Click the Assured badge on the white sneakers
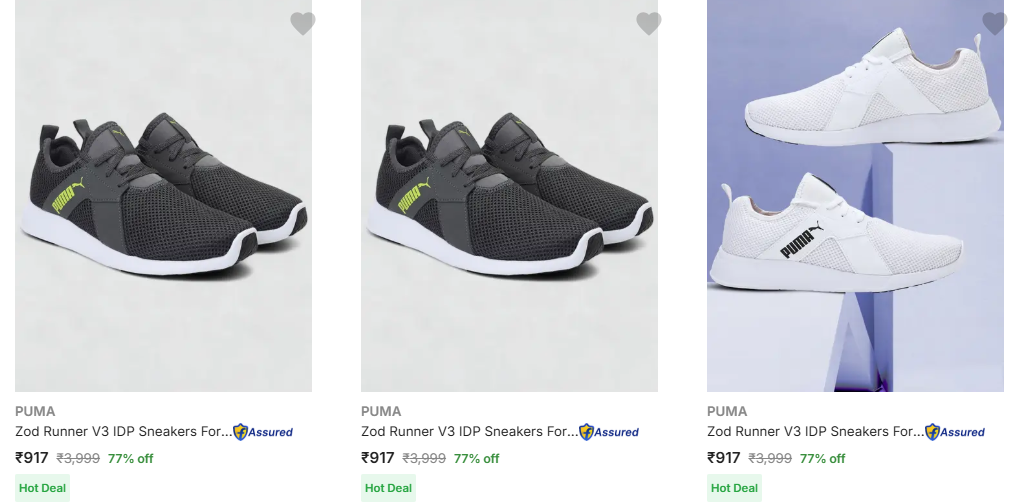Image resolution: width=1026 pixels, height=504 pixels. click(x=955, y=432)
